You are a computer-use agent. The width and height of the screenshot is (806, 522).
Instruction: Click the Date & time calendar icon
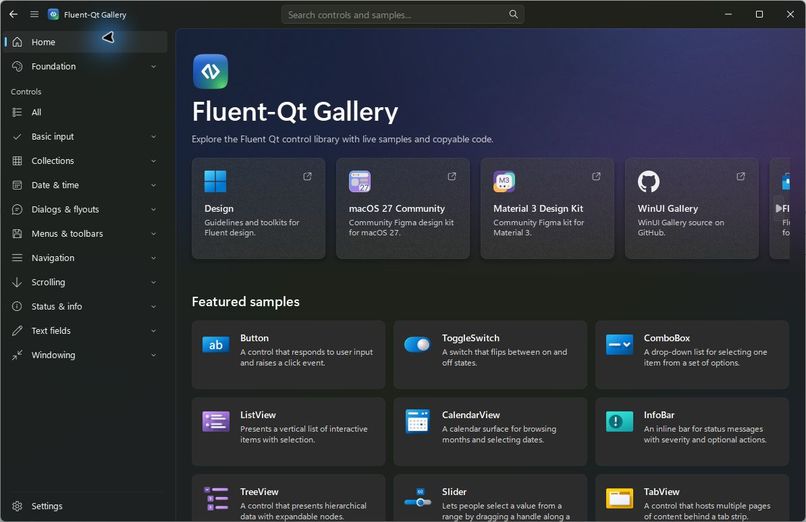point(17,185)
